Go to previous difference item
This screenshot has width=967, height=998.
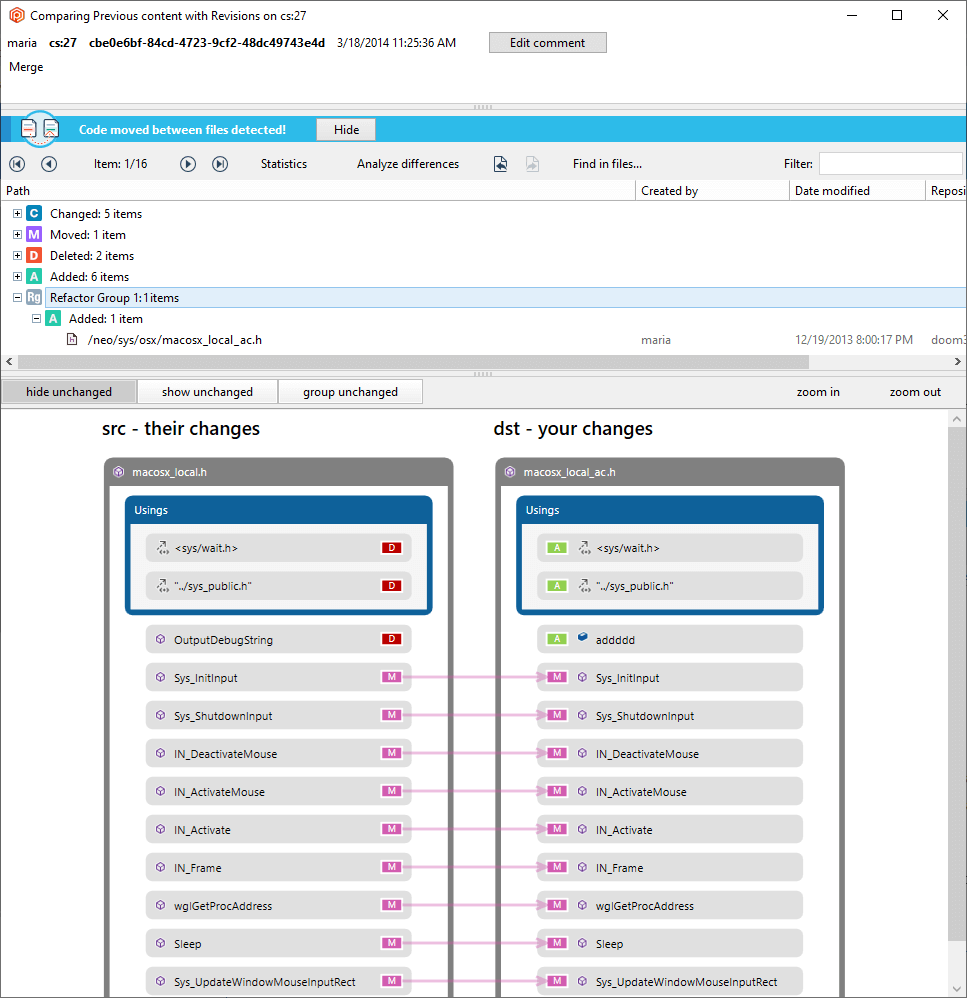click(49, 164)
